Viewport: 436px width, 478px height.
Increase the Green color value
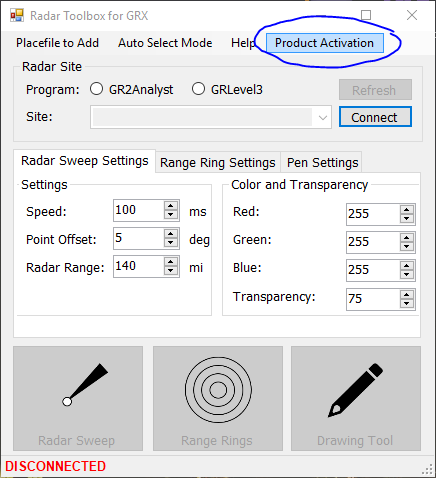(x=407, y=238)
